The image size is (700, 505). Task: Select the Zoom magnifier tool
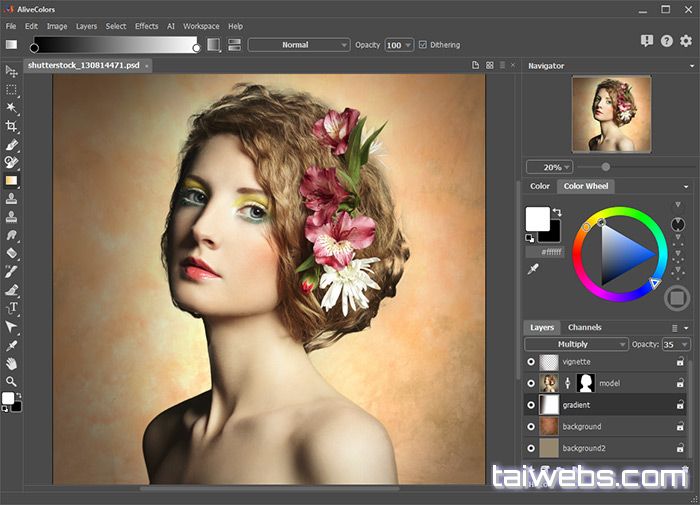tap(12, 381)
